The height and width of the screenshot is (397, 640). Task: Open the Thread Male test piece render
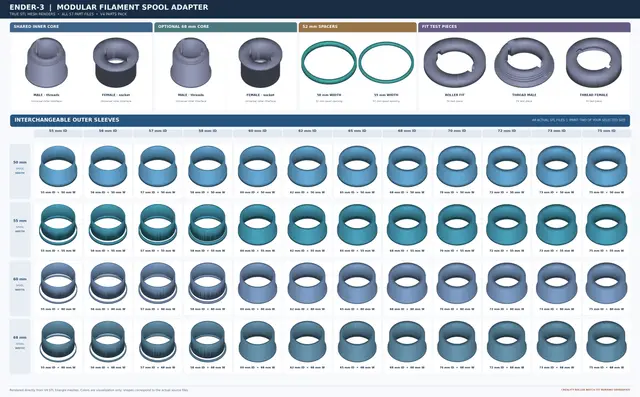(524, 62)
